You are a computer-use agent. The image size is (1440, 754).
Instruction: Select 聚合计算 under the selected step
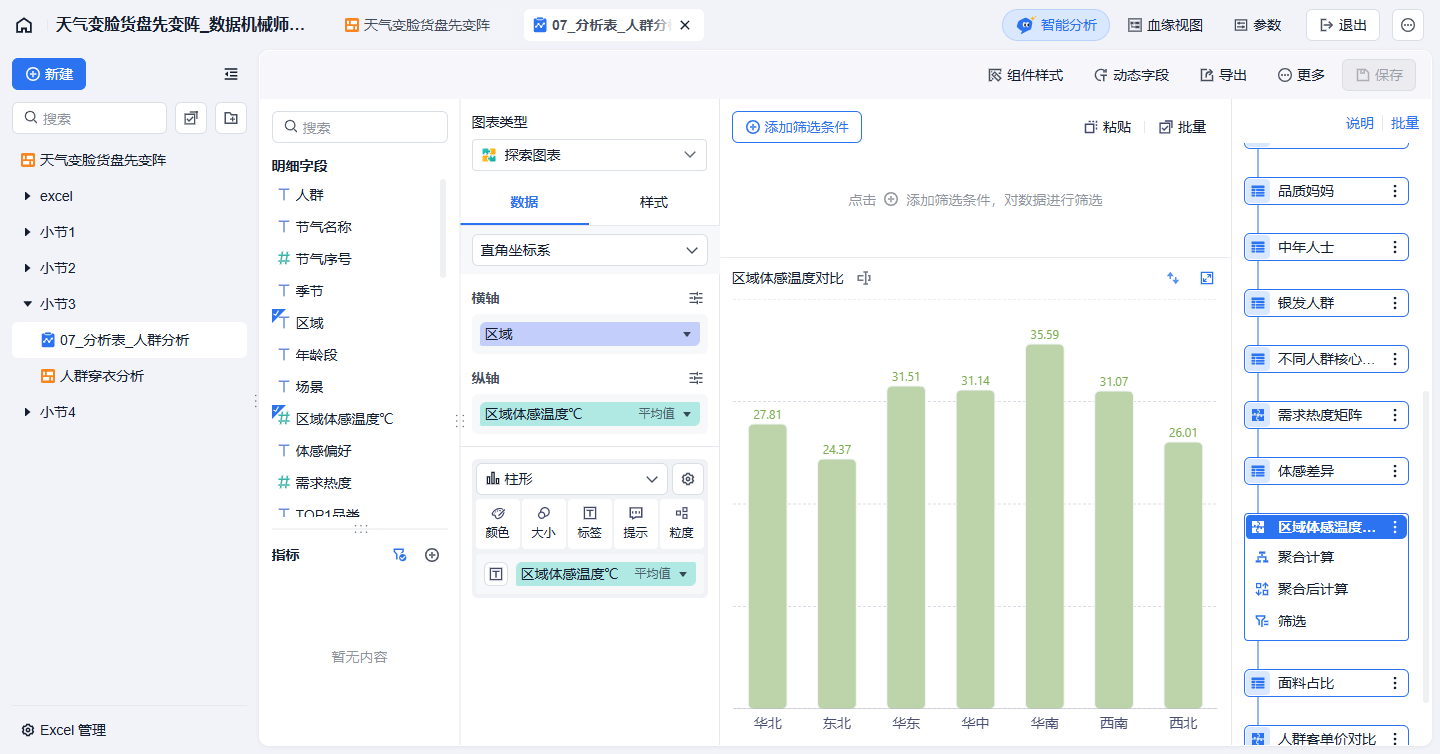pos(1306,557)
